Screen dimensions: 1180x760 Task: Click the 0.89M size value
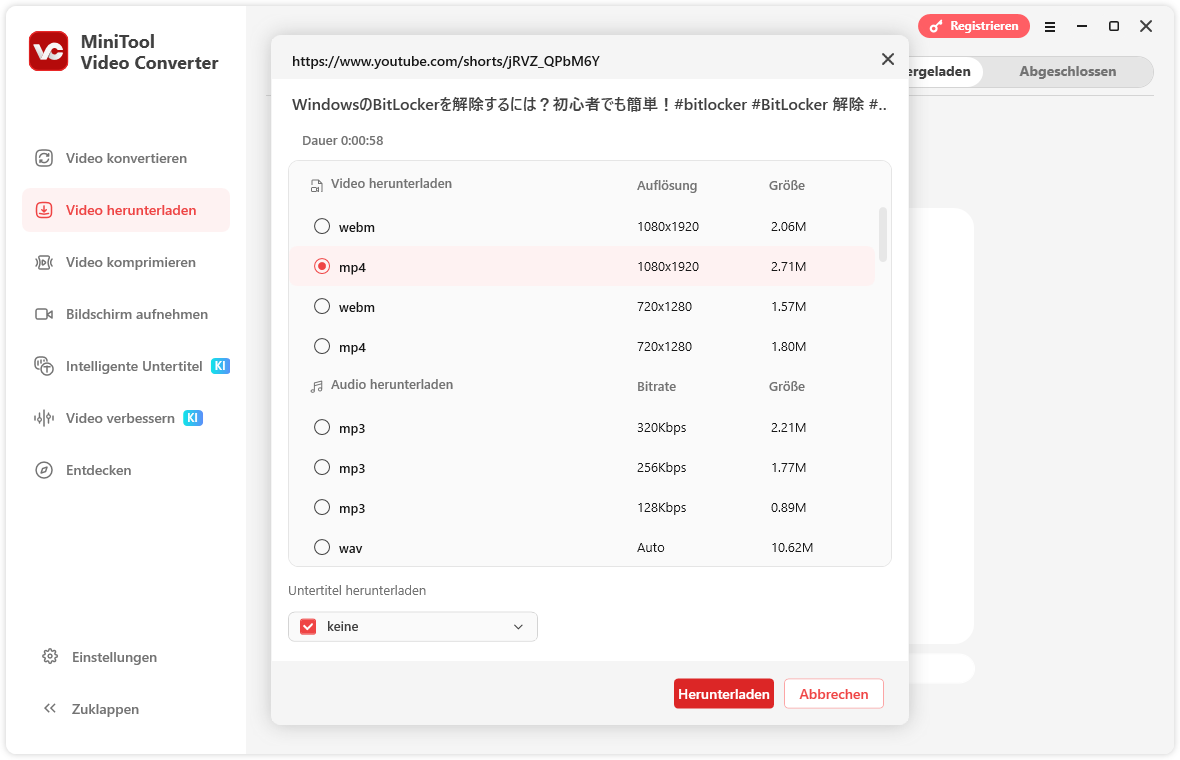(x=788, y=507)
